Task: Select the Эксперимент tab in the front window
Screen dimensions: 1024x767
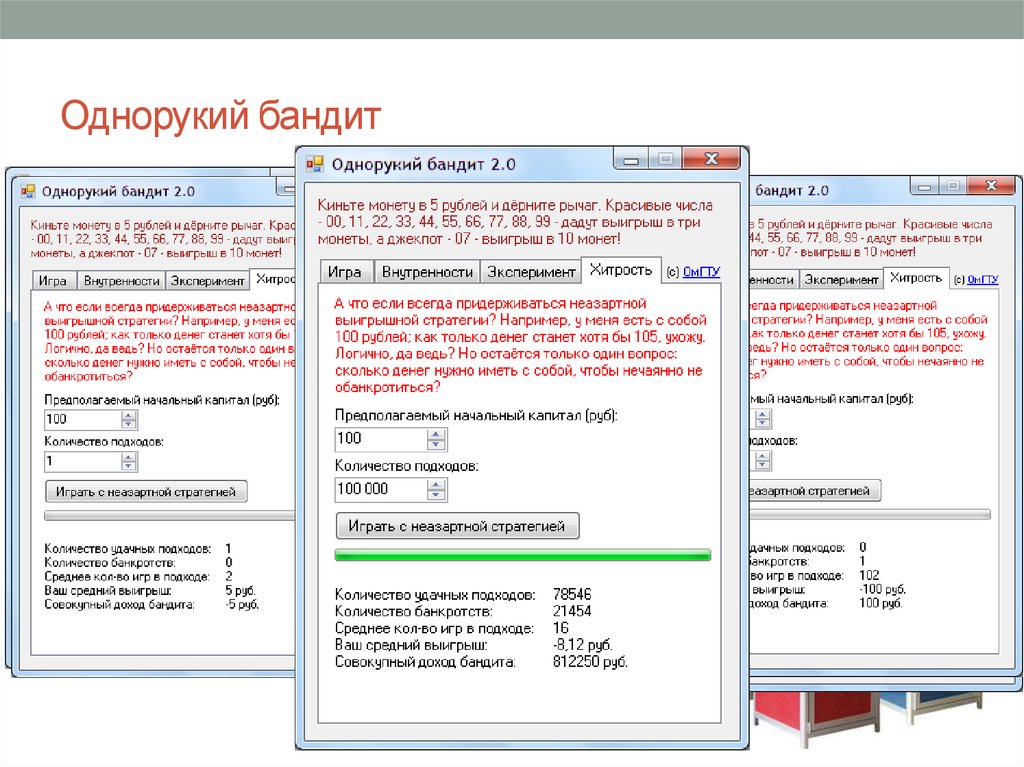Action: (530, 272)
